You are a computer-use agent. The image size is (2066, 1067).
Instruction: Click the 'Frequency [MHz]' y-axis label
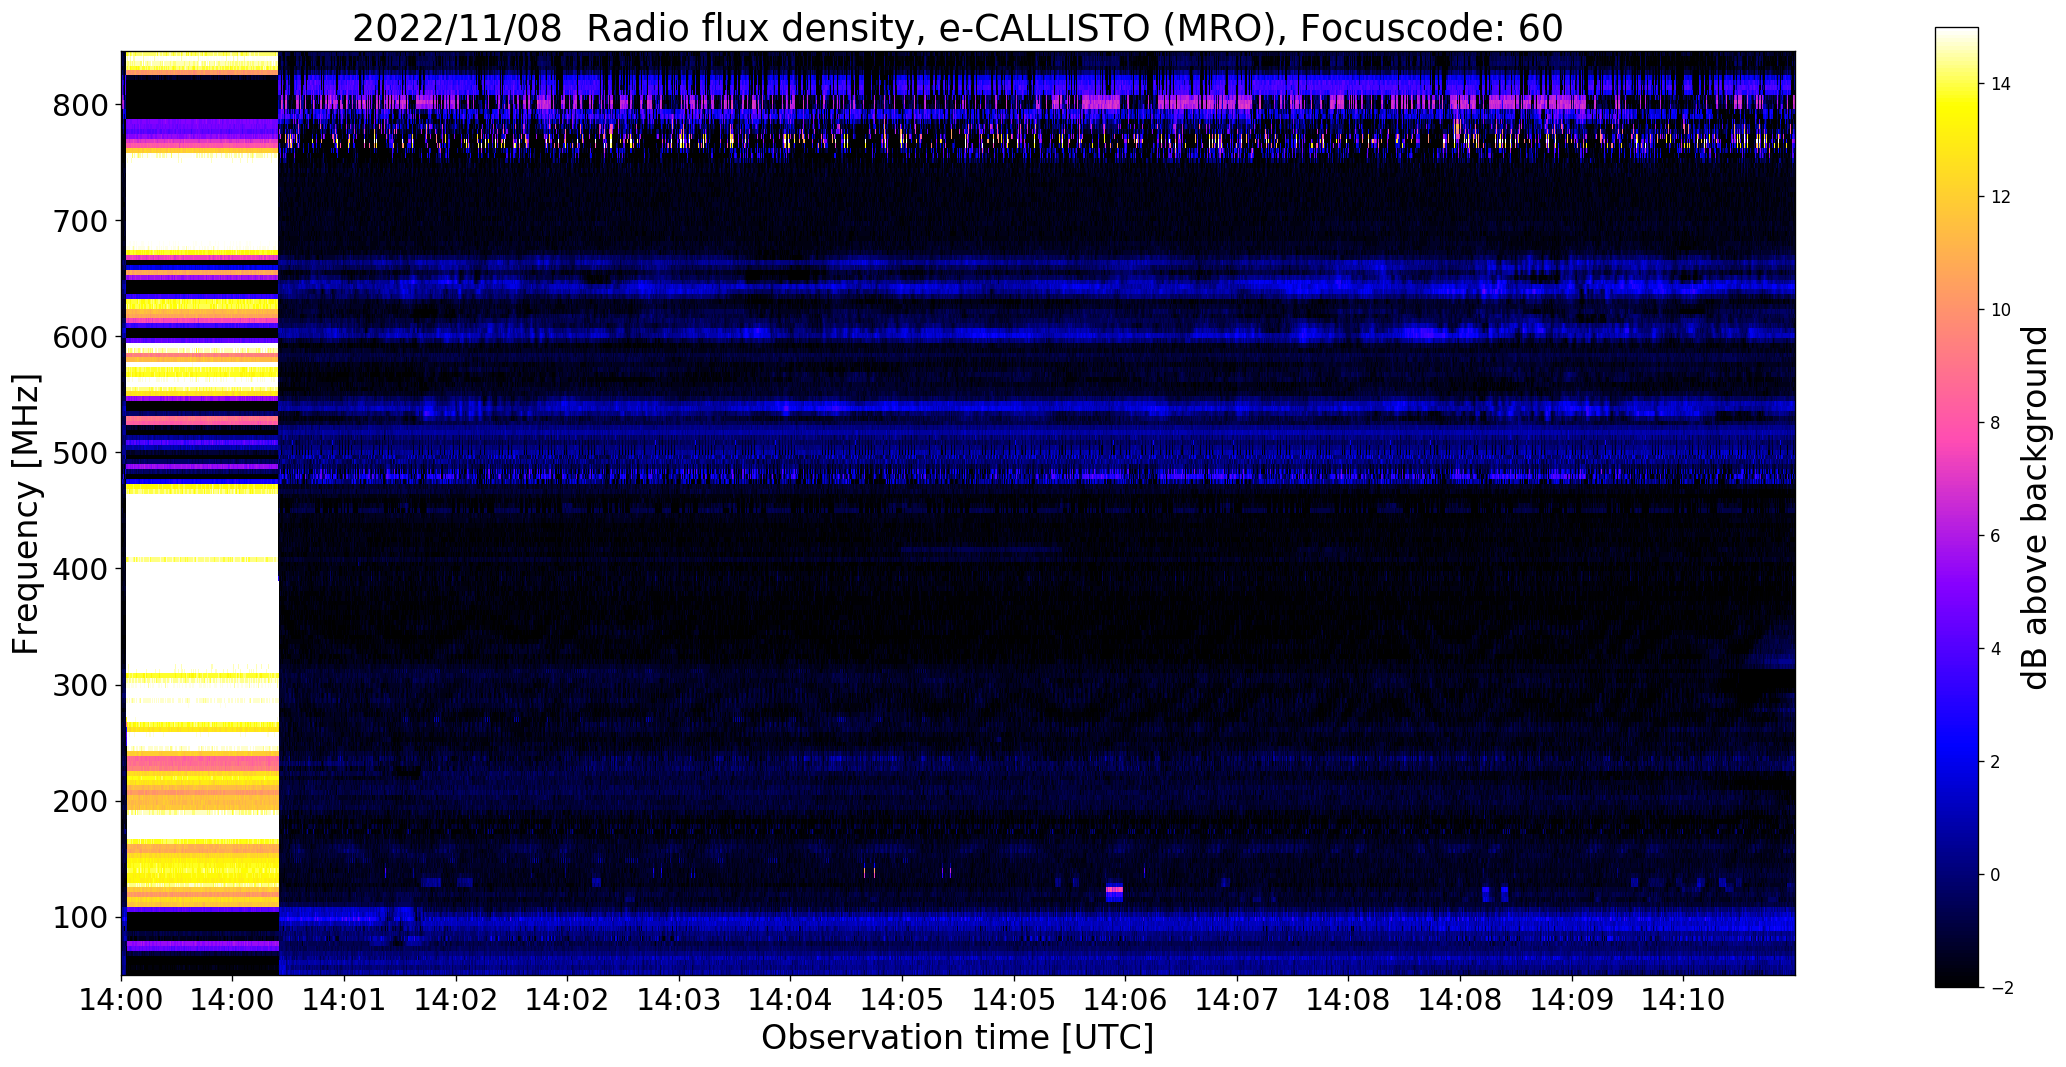[26, 514]
